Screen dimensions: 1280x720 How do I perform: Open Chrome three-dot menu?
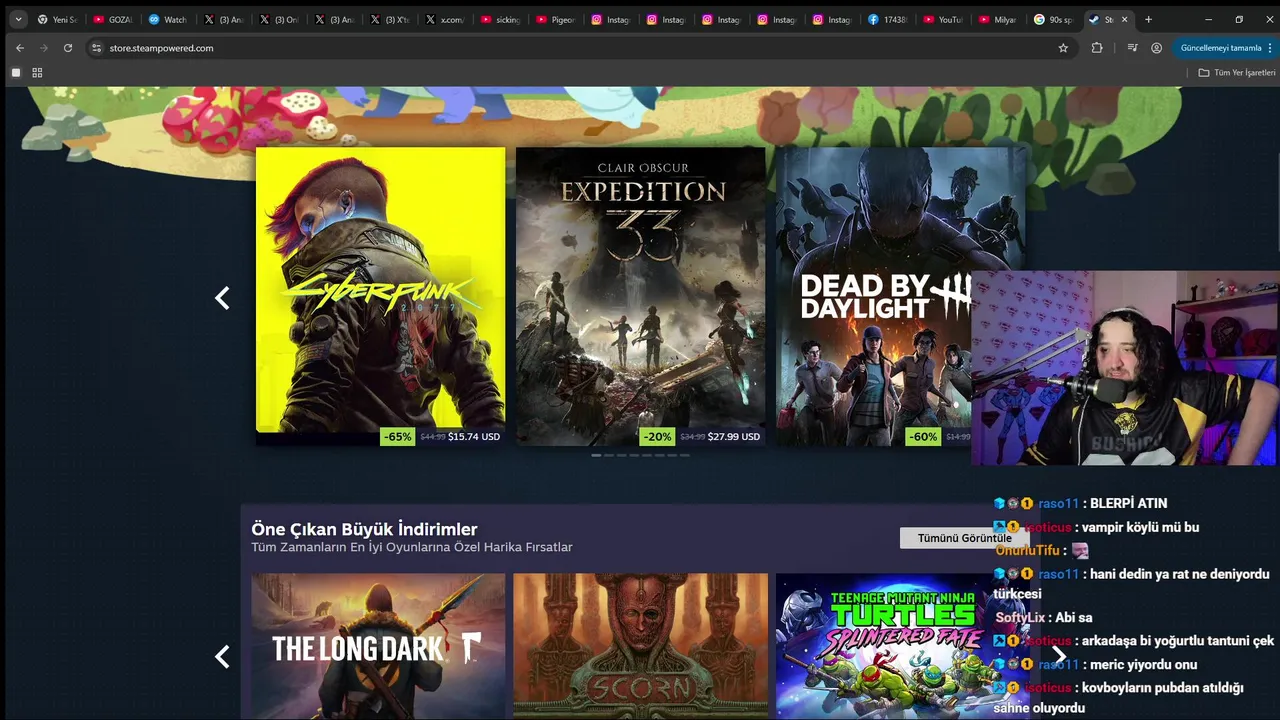[1270, 48]
